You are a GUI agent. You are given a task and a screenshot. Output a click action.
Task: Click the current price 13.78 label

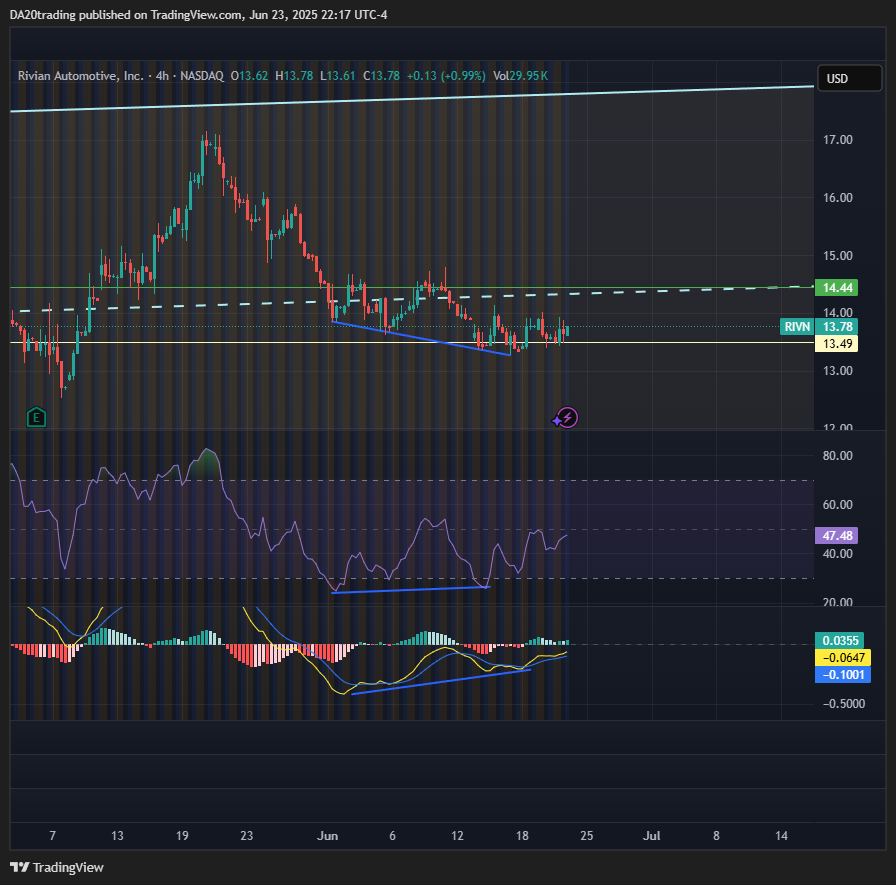(837, 327)
